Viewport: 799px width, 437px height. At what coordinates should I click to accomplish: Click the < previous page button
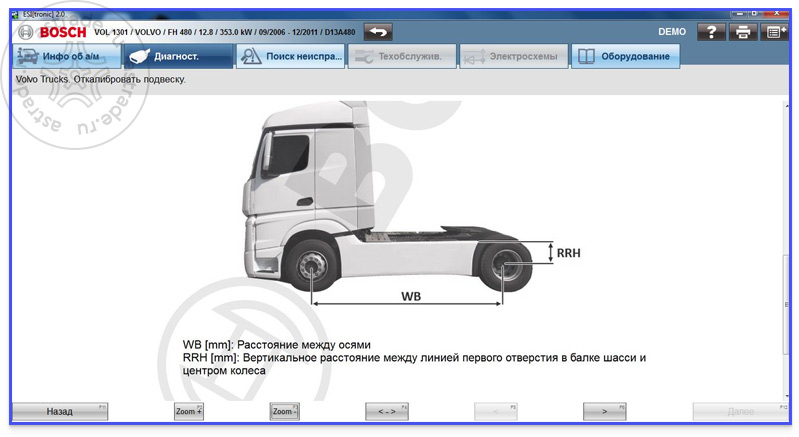(x=496, y=412)
